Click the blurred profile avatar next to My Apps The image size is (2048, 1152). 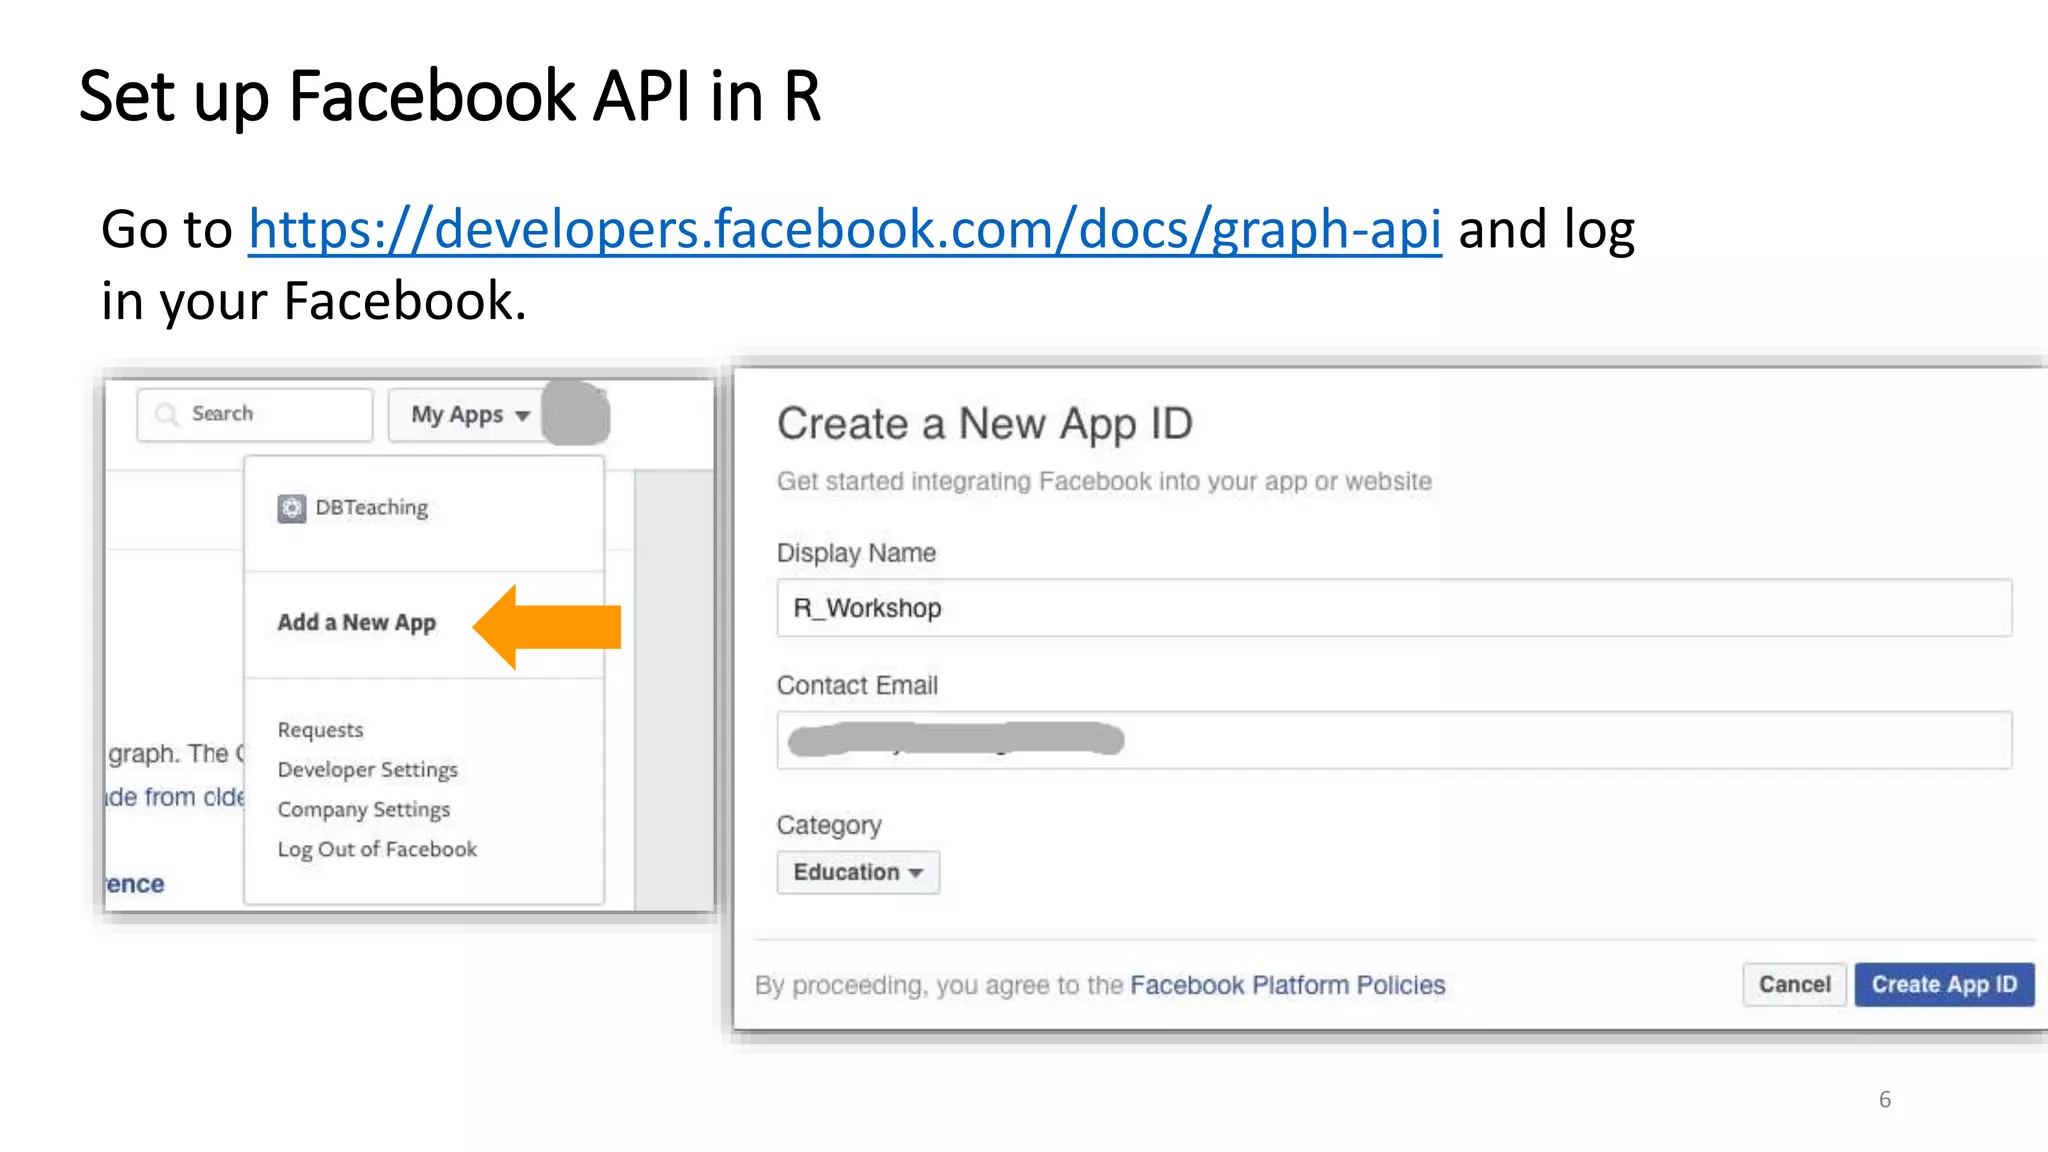click(575, 412)
